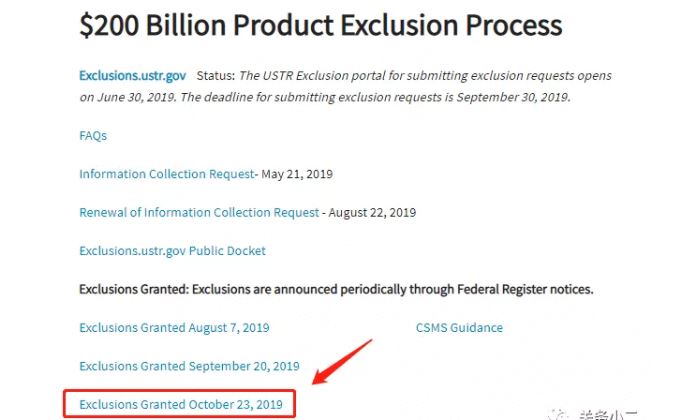Click the "Status:" label text
Viewport: 692px width, 420px height.
point(216,76)
